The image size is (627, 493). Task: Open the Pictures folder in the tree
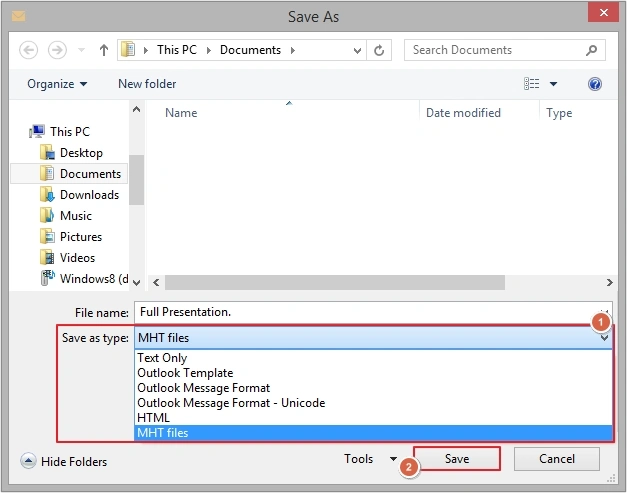(81, 237)
